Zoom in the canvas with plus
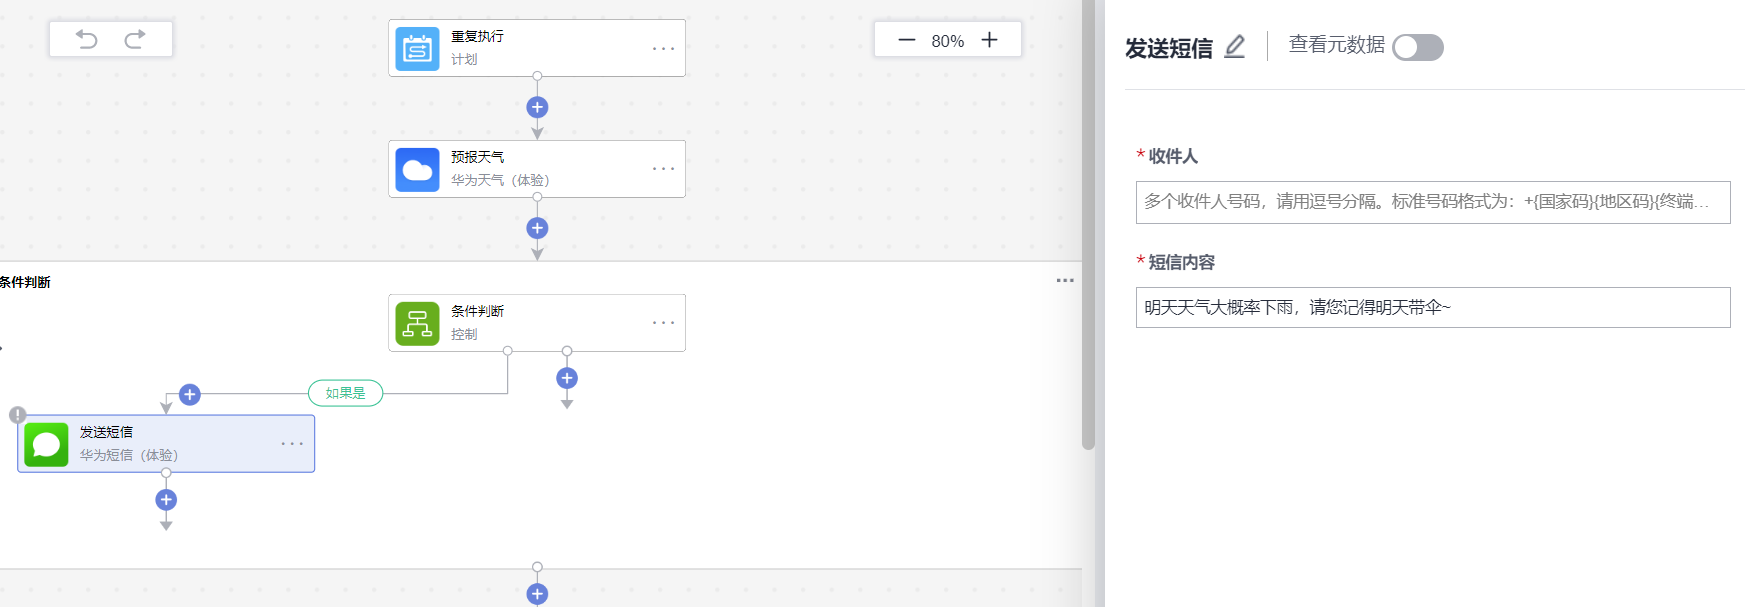Viewport: 1745px width, 607px height. pos(989,40)
